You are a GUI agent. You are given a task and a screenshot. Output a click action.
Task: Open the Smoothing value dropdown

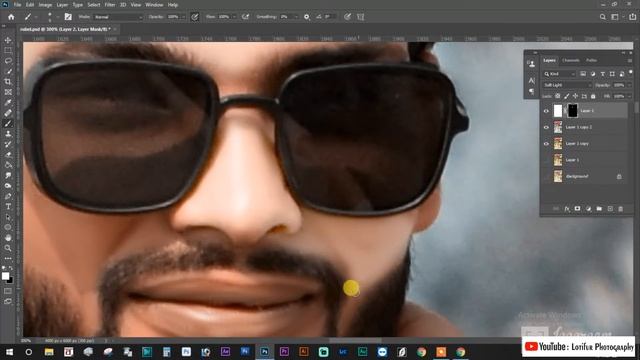pos(296,17)
